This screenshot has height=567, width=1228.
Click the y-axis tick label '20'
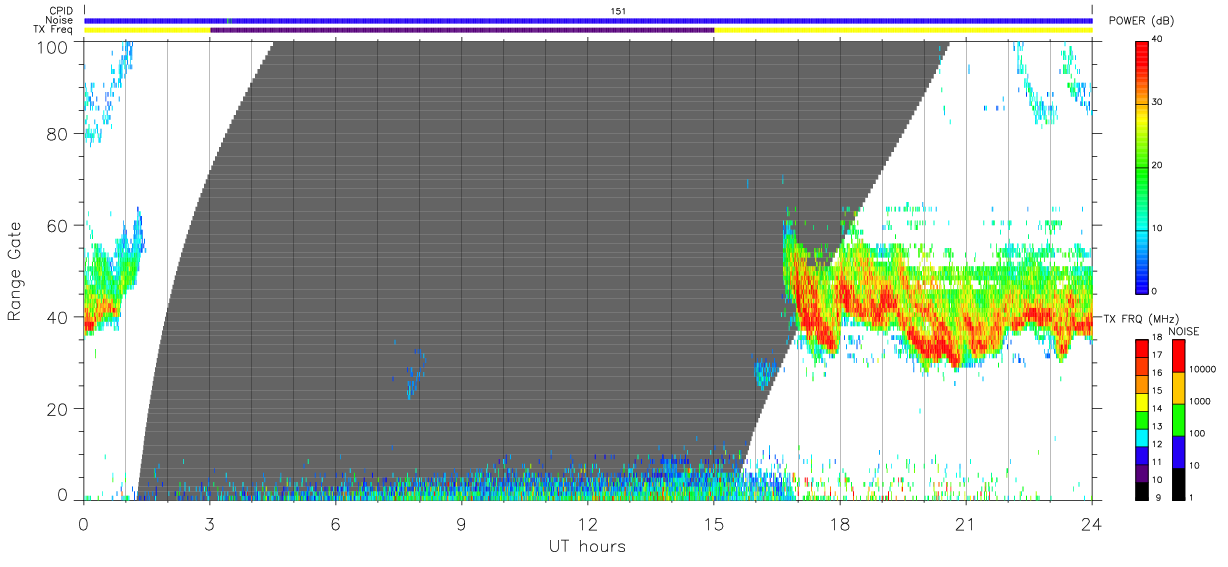pyautogui.click(x=59, y=409)
